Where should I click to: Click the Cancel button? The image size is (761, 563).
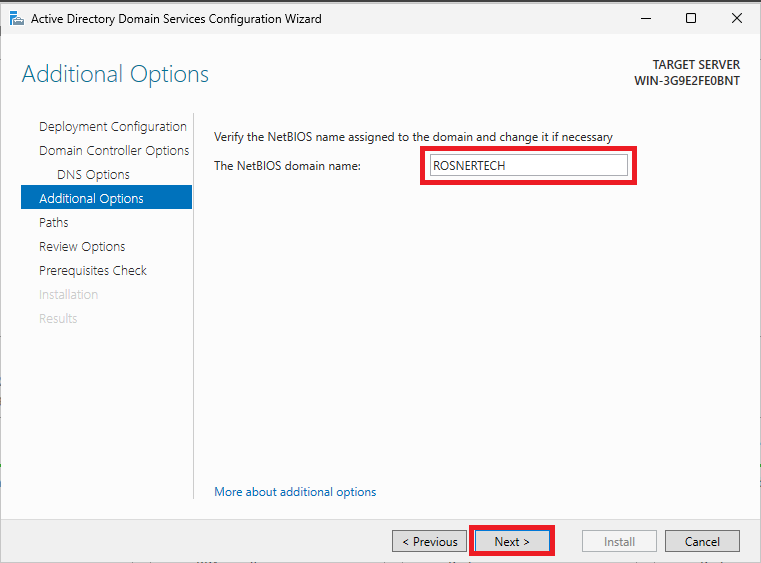pos(702,541)
